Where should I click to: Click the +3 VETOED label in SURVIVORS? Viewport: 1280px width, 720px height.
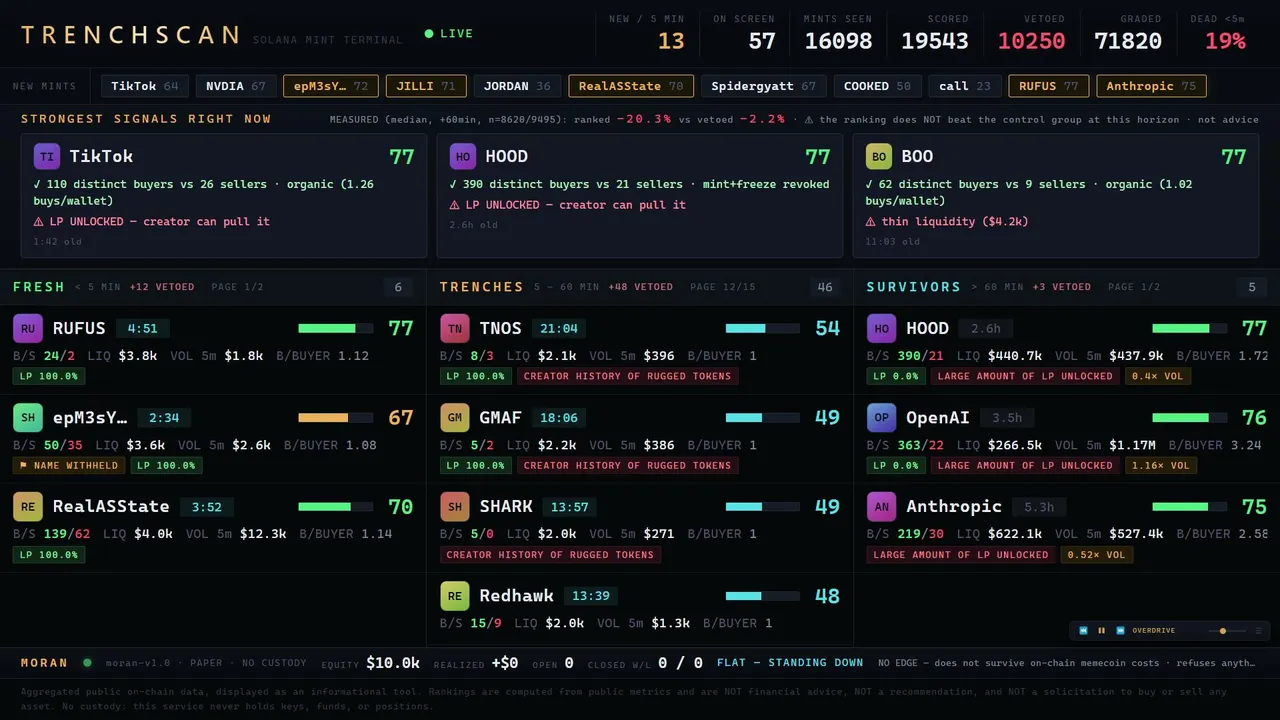coord(1062,287)
